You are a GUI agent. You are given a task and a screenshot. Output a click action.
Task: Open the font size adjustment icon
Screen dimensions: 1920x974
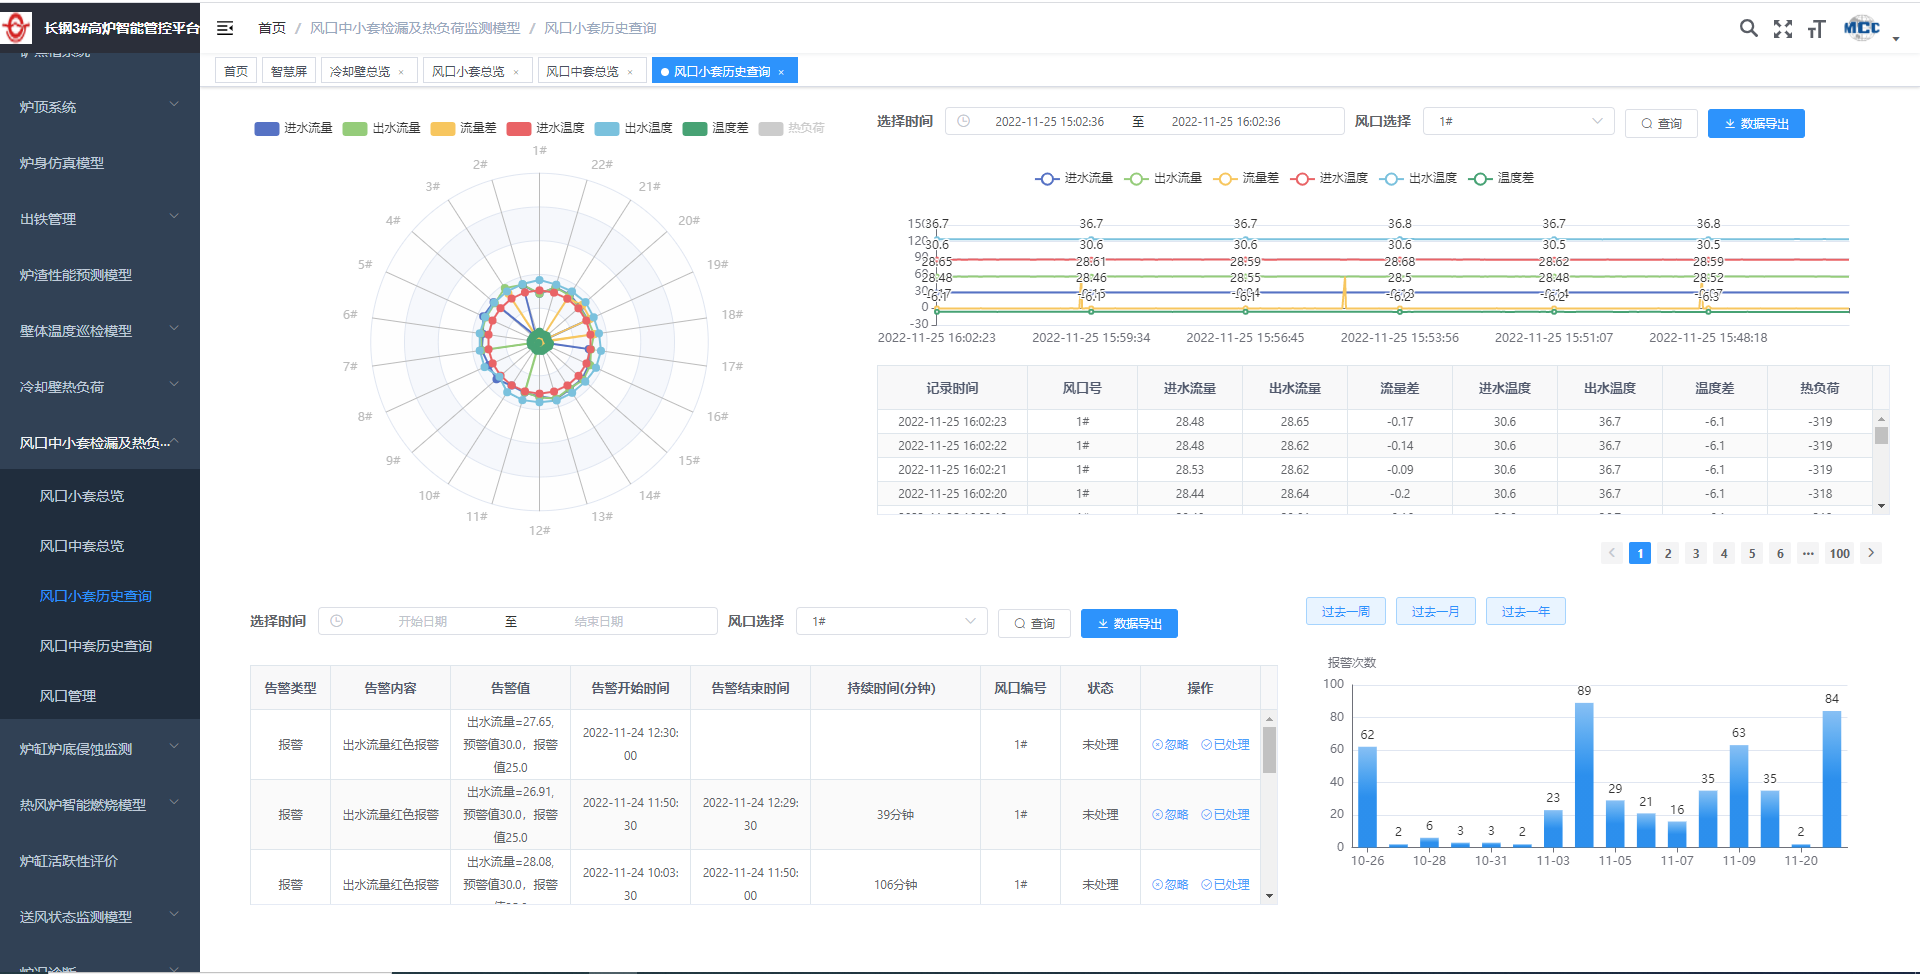(x=1816, y=29)
